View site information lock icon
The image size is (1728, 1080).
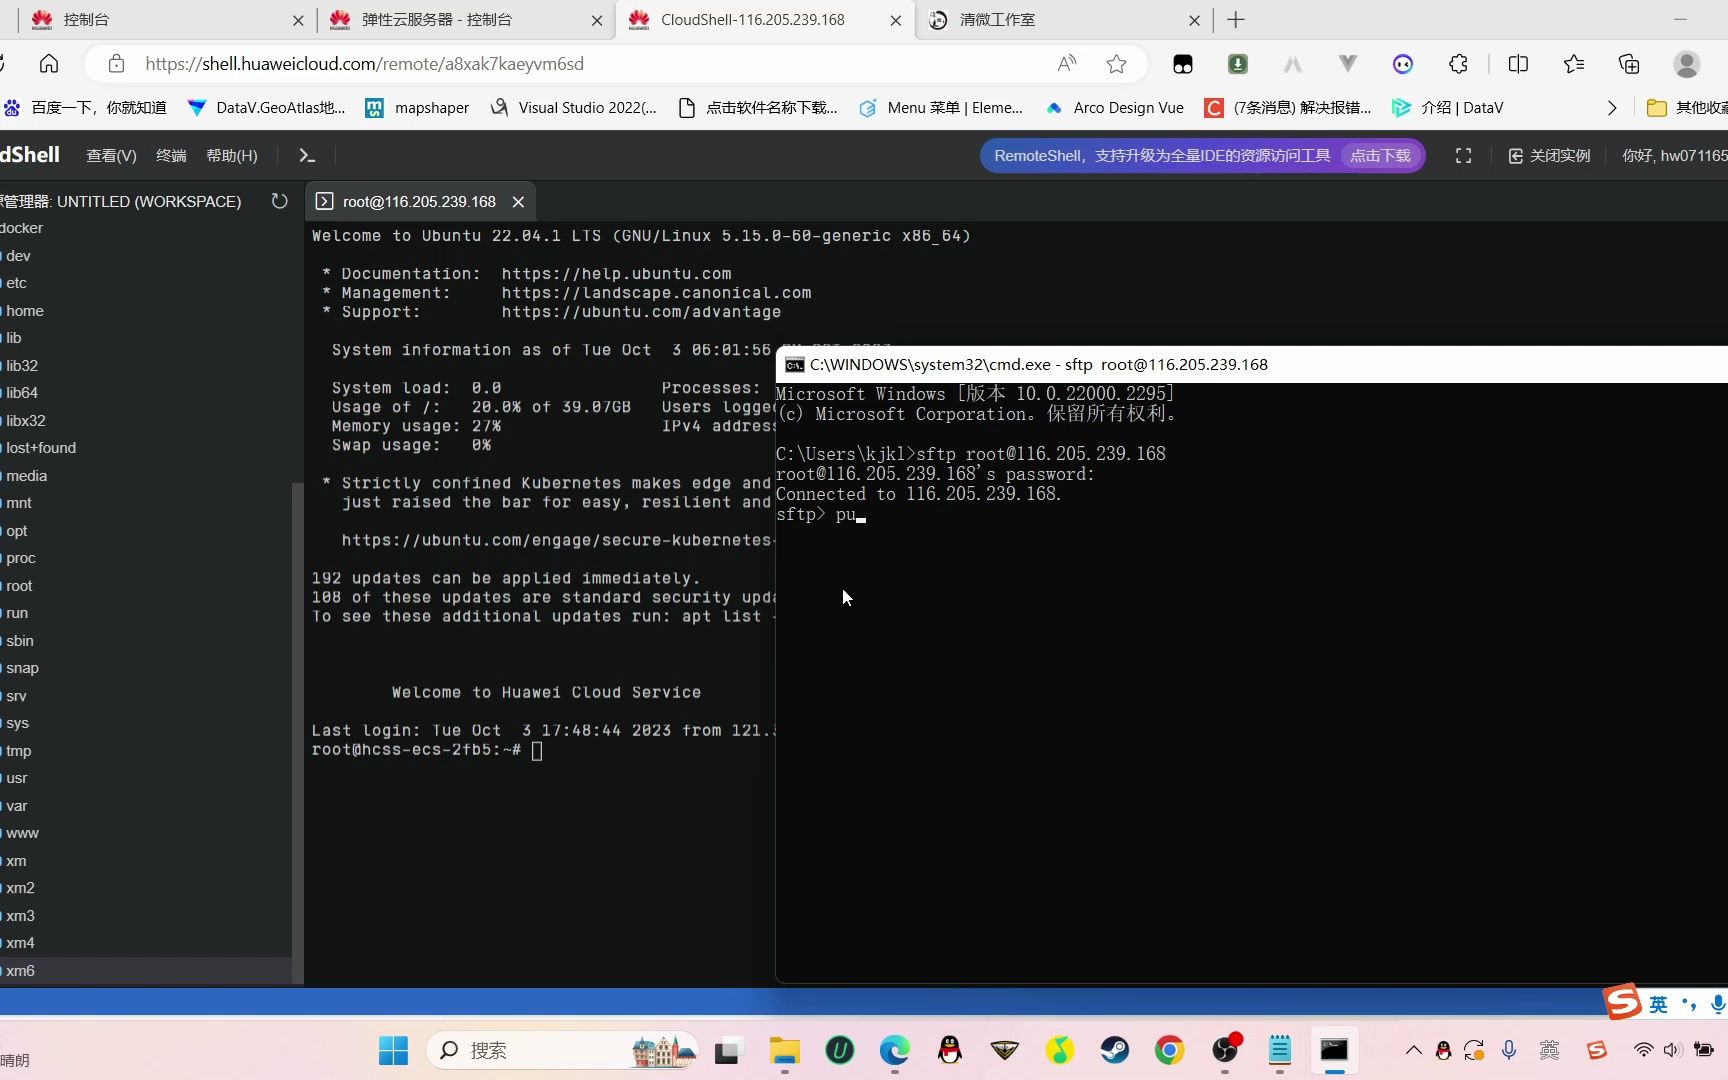(x=116, y=64)
